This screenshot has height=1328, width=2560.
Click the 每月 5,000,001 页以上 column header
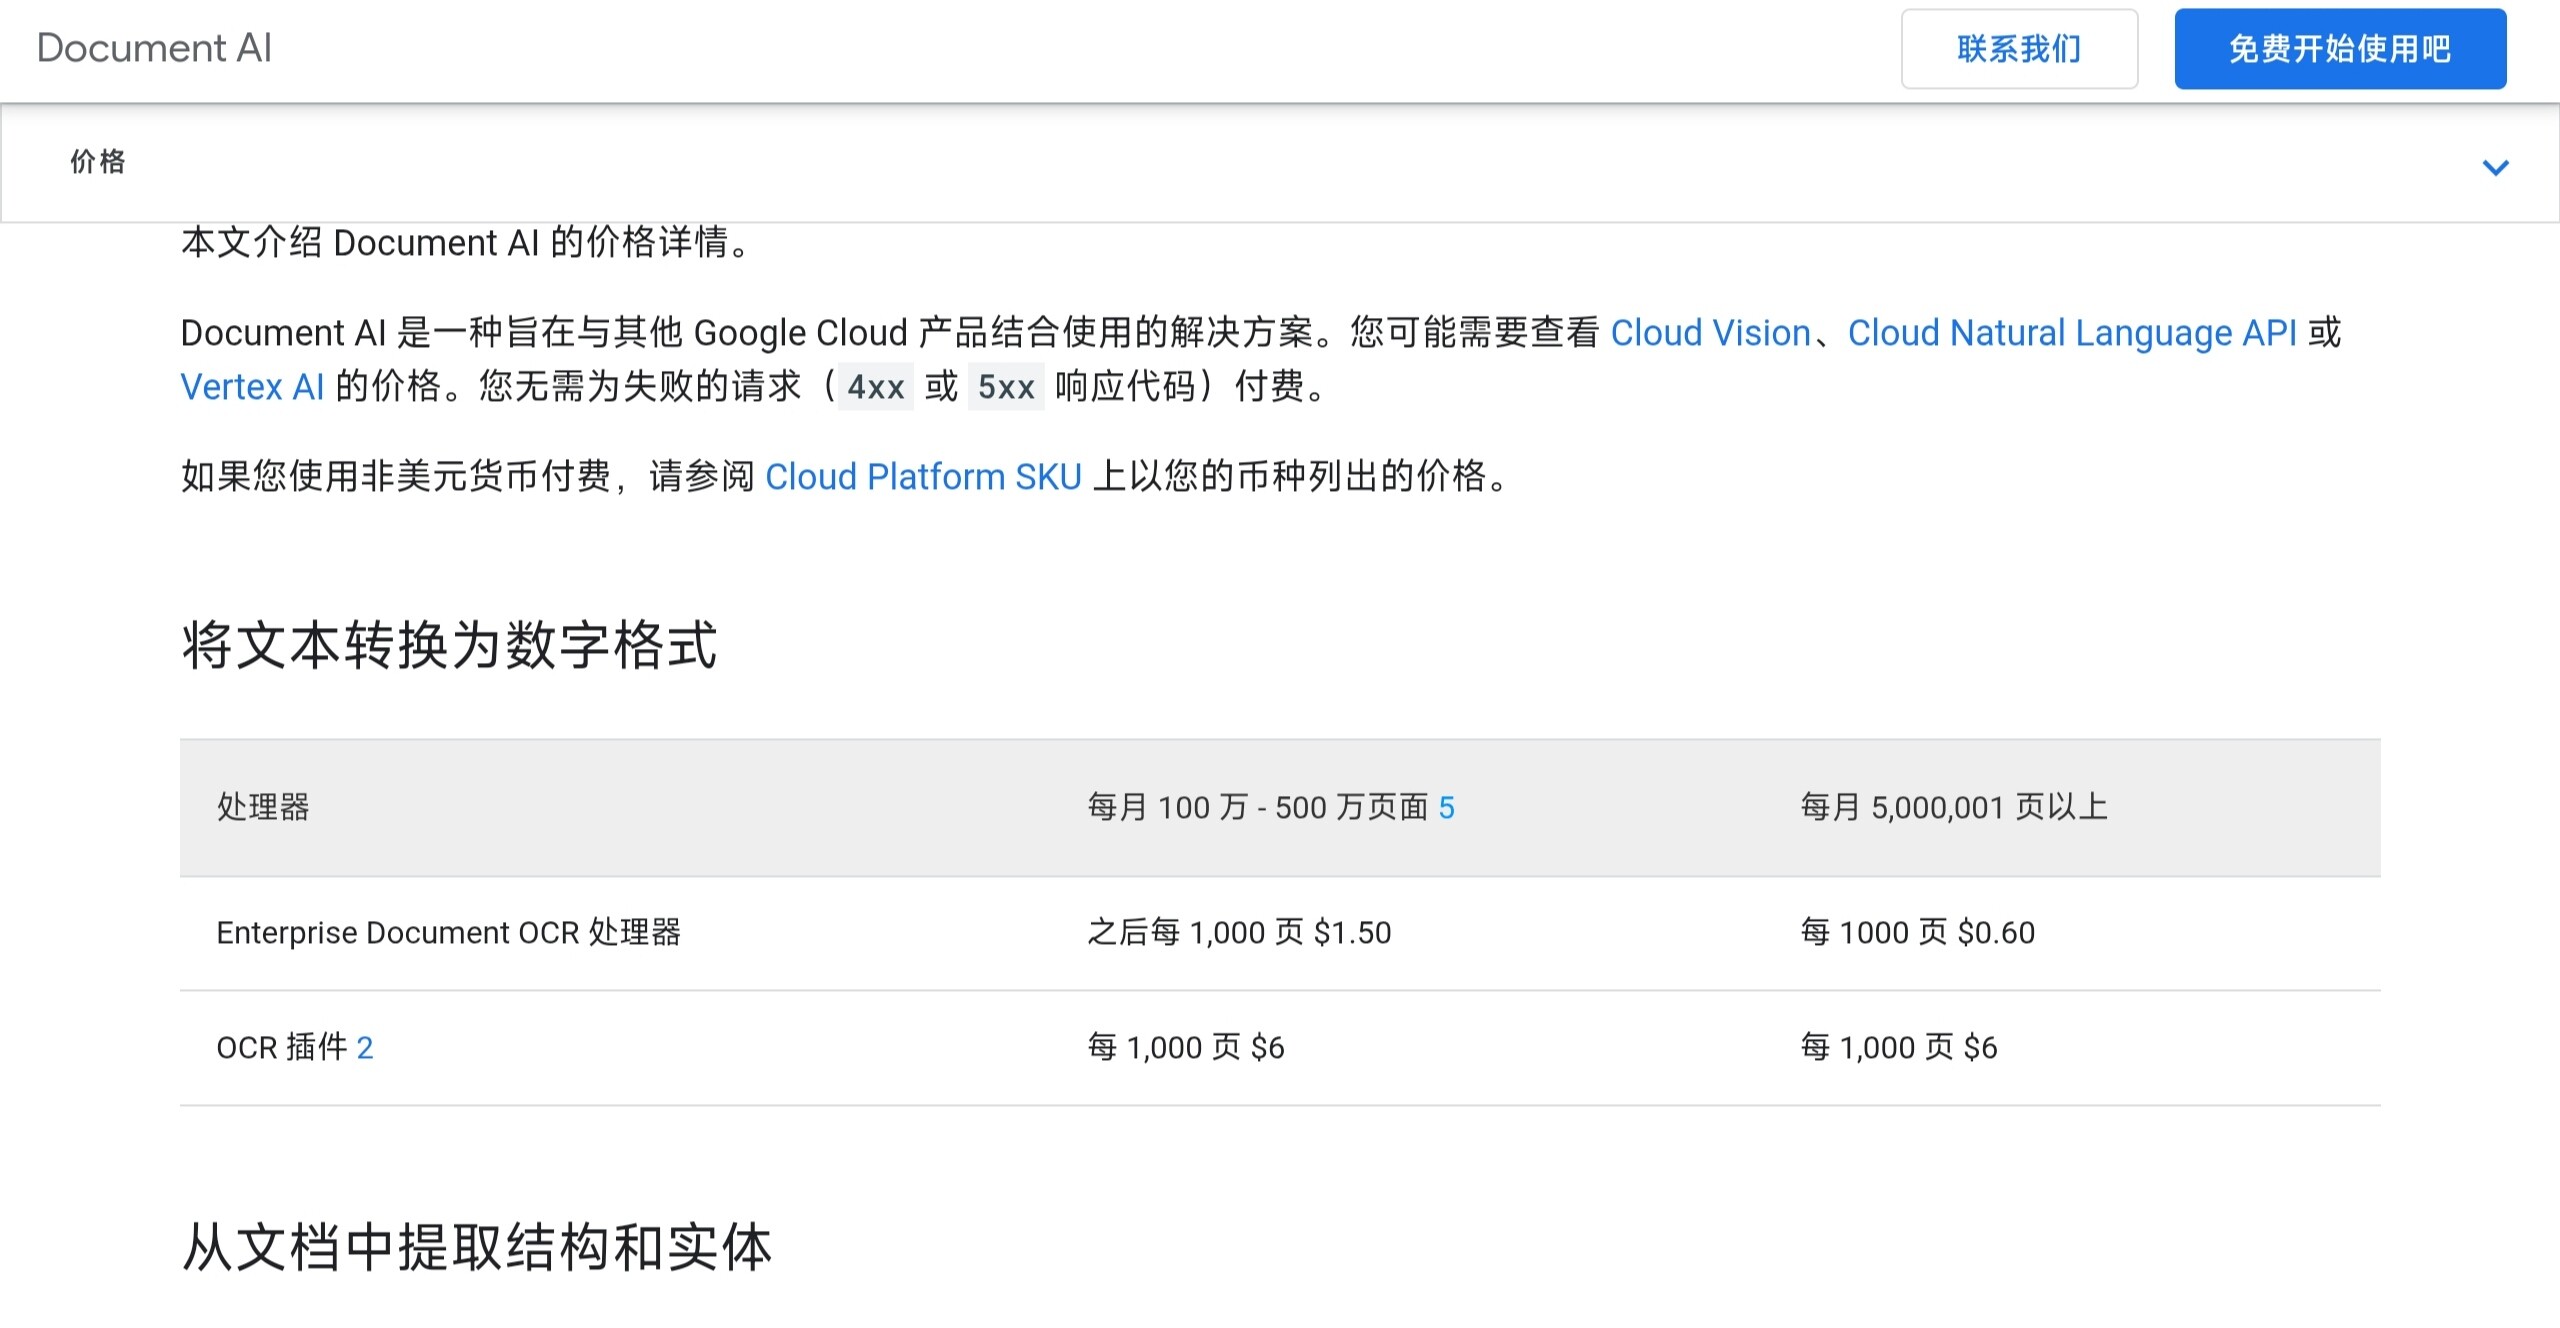(1954, 807)
